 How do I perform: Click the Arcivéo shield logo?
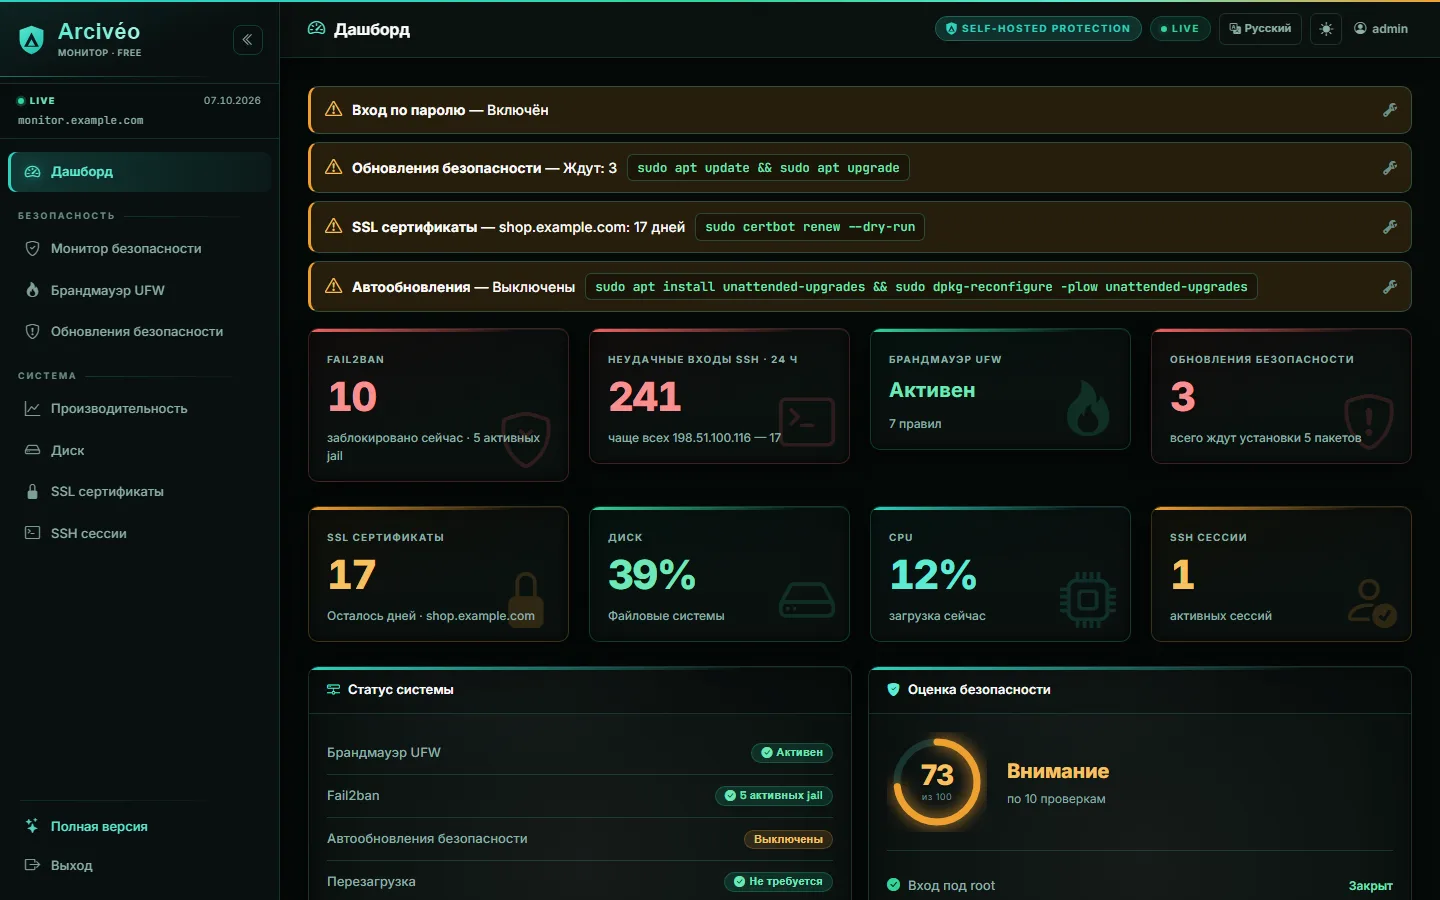point(32,40)
